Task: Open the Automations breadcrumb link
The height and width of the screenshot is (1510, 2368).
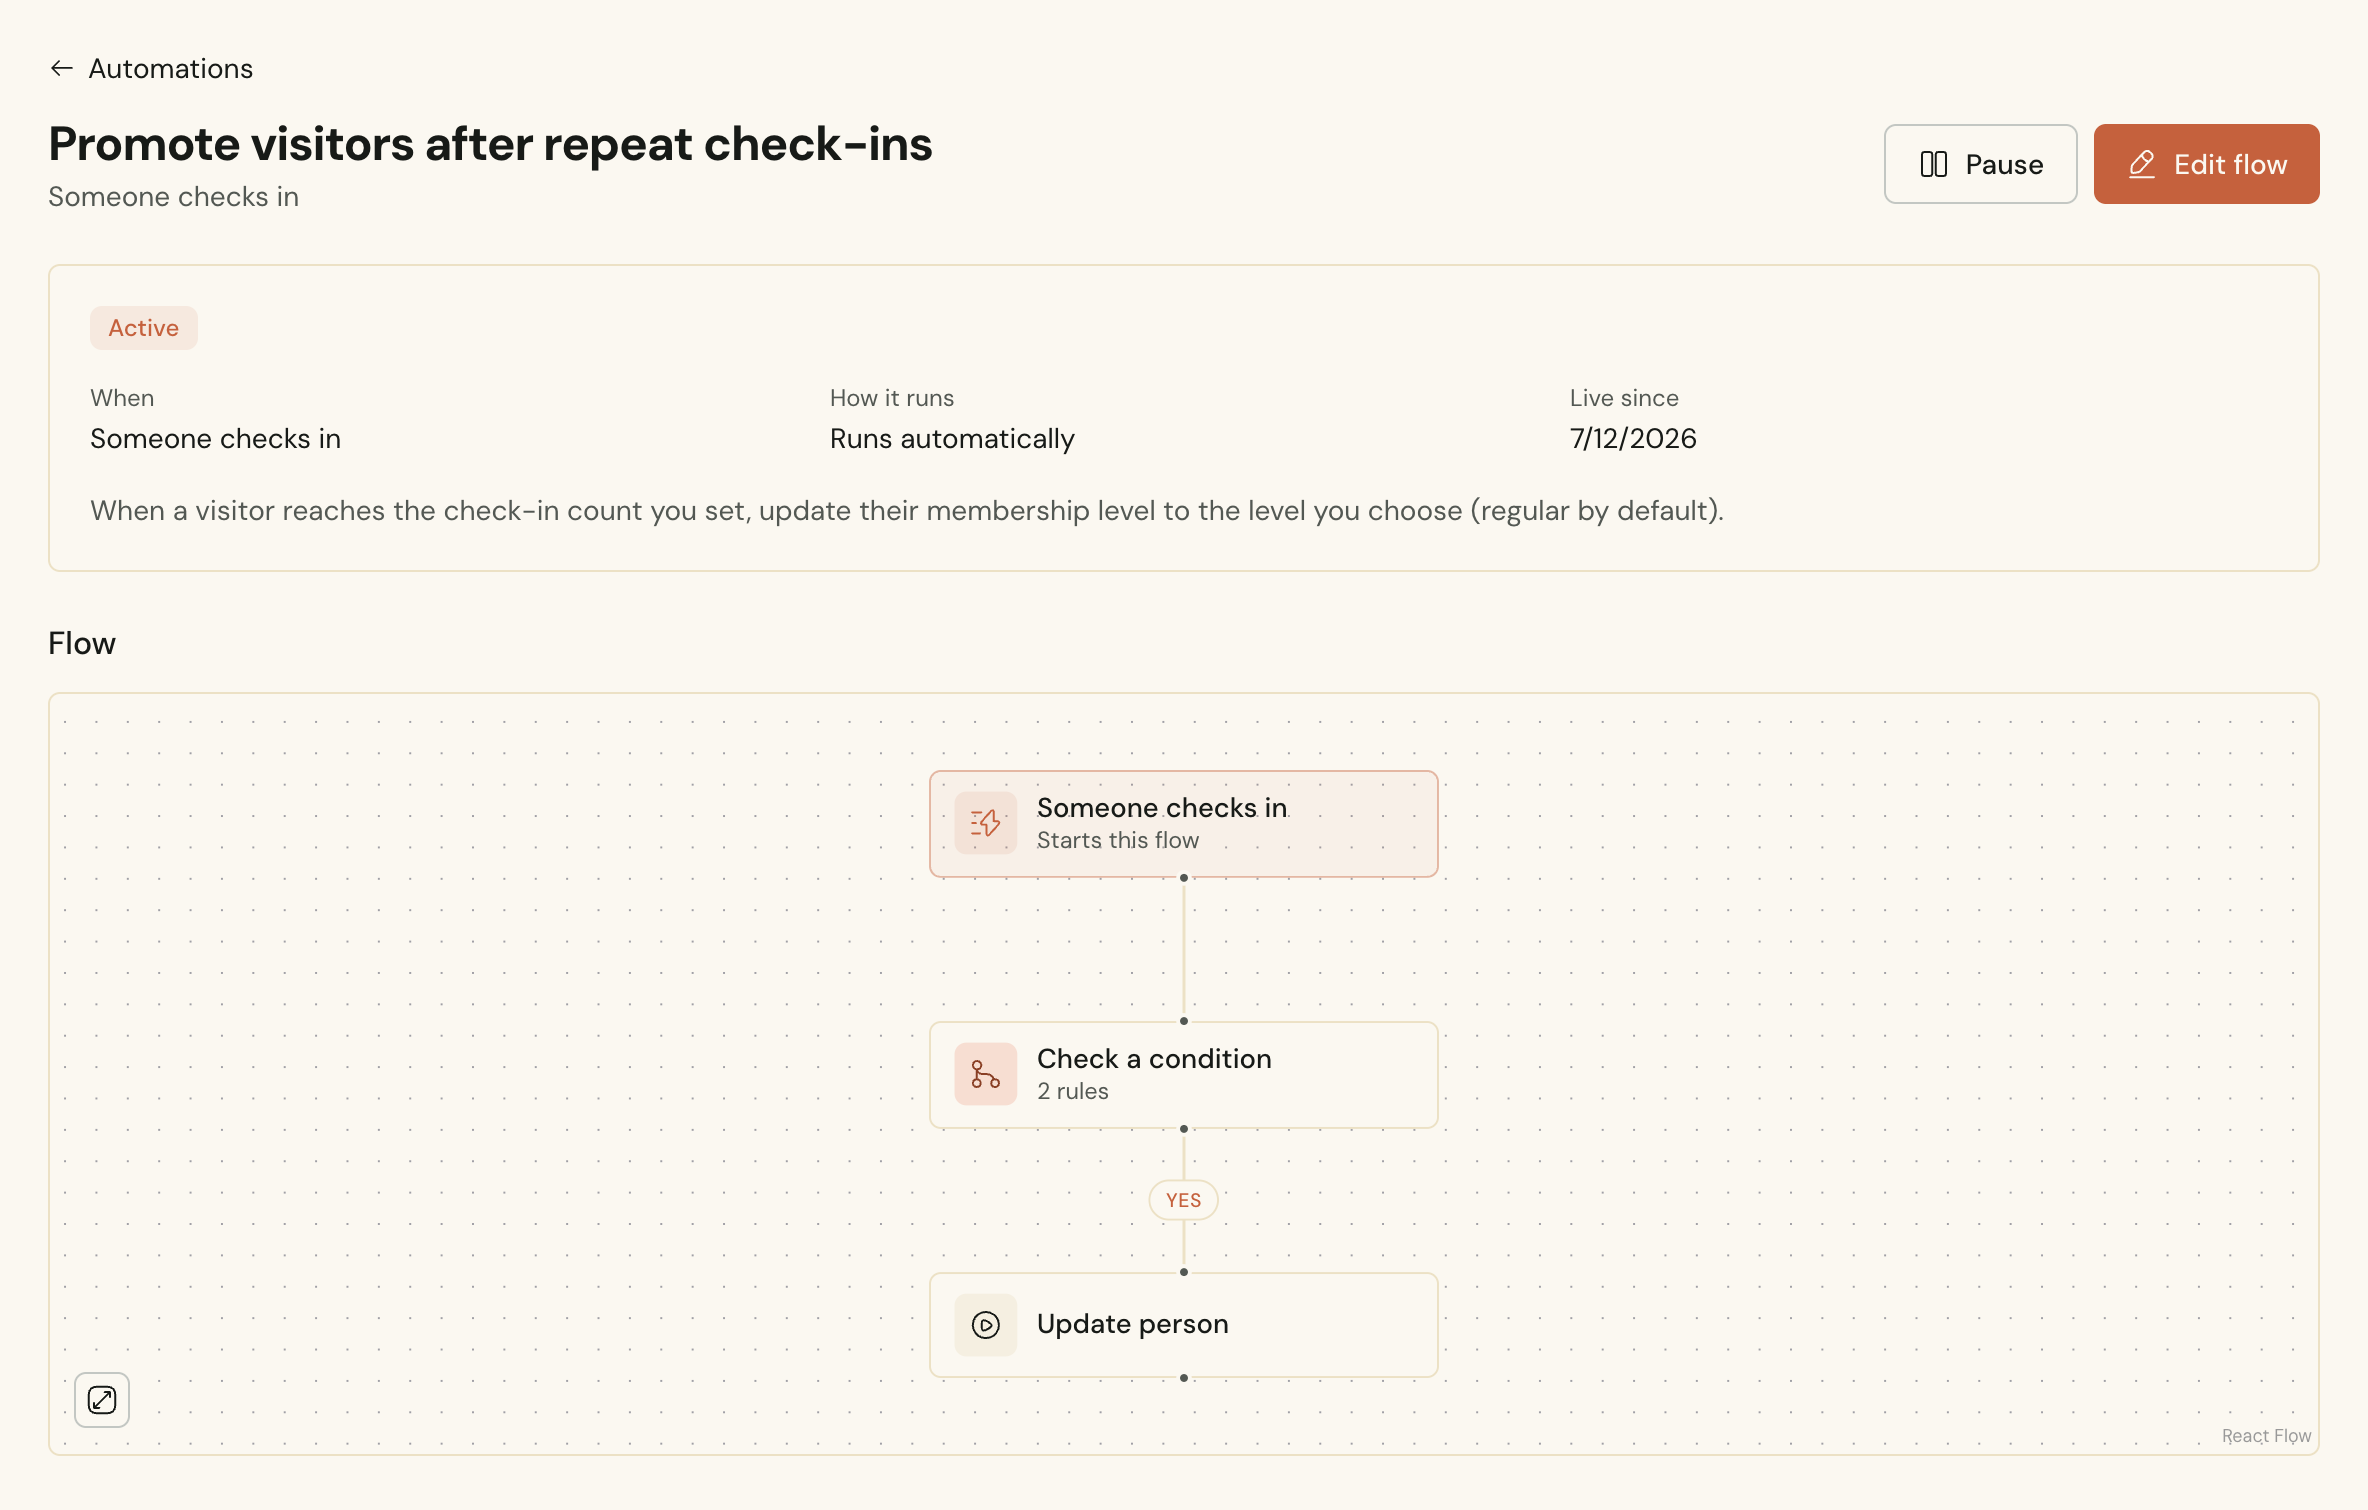Action: [170, 68]
